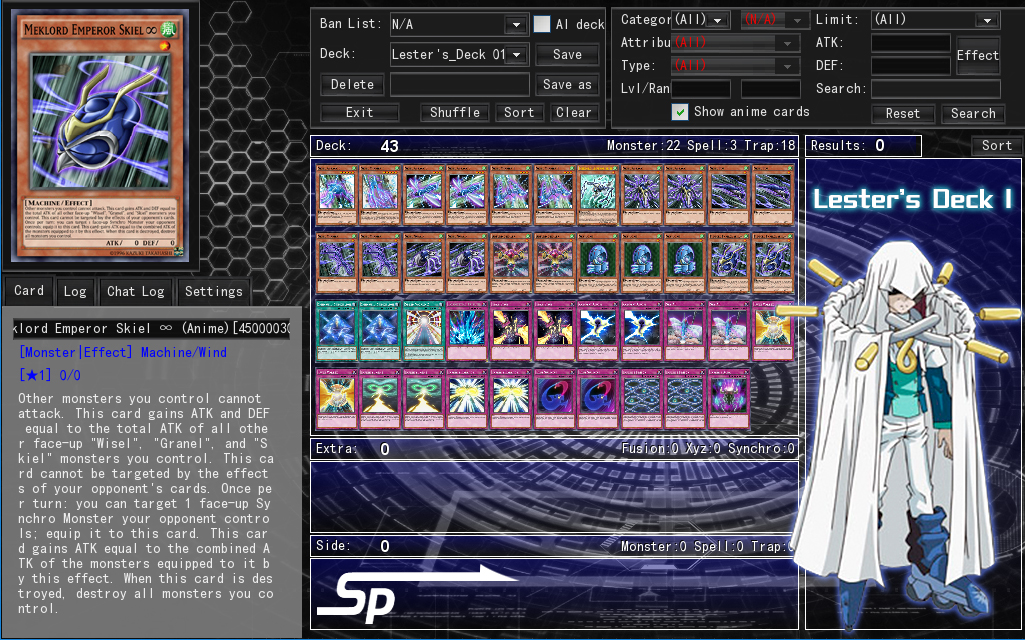Click the large Meklord Emperor Skiel card preview

[99, 136]
